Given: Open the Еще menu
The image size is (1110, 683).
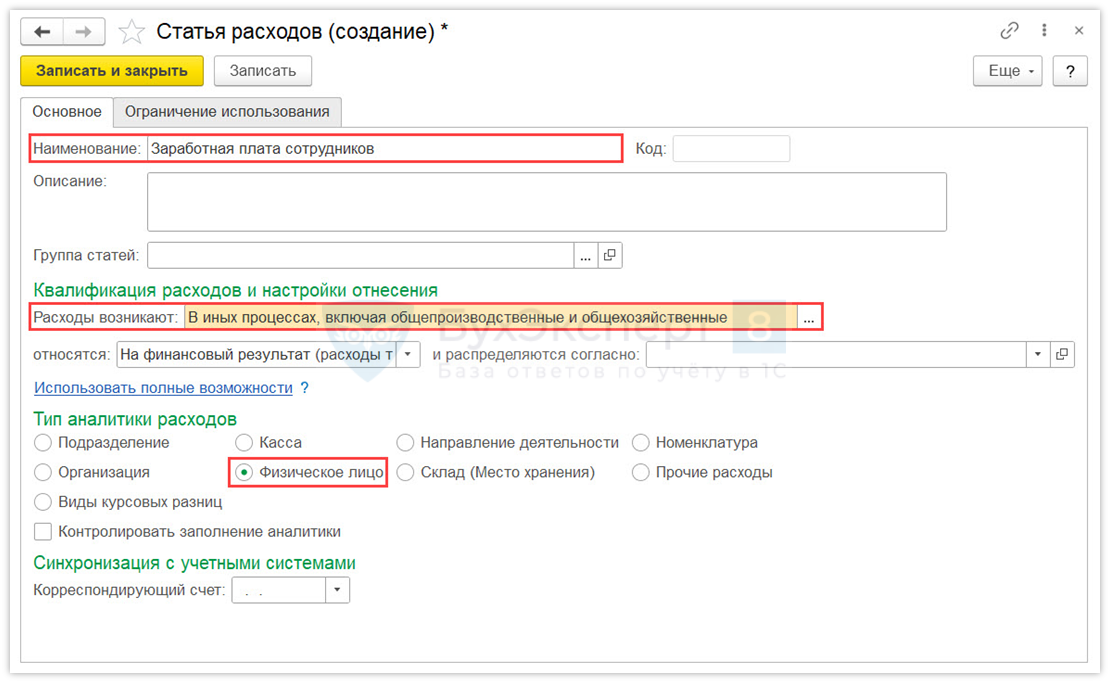Looking at the screenshot, I should tap(1007, 71).
